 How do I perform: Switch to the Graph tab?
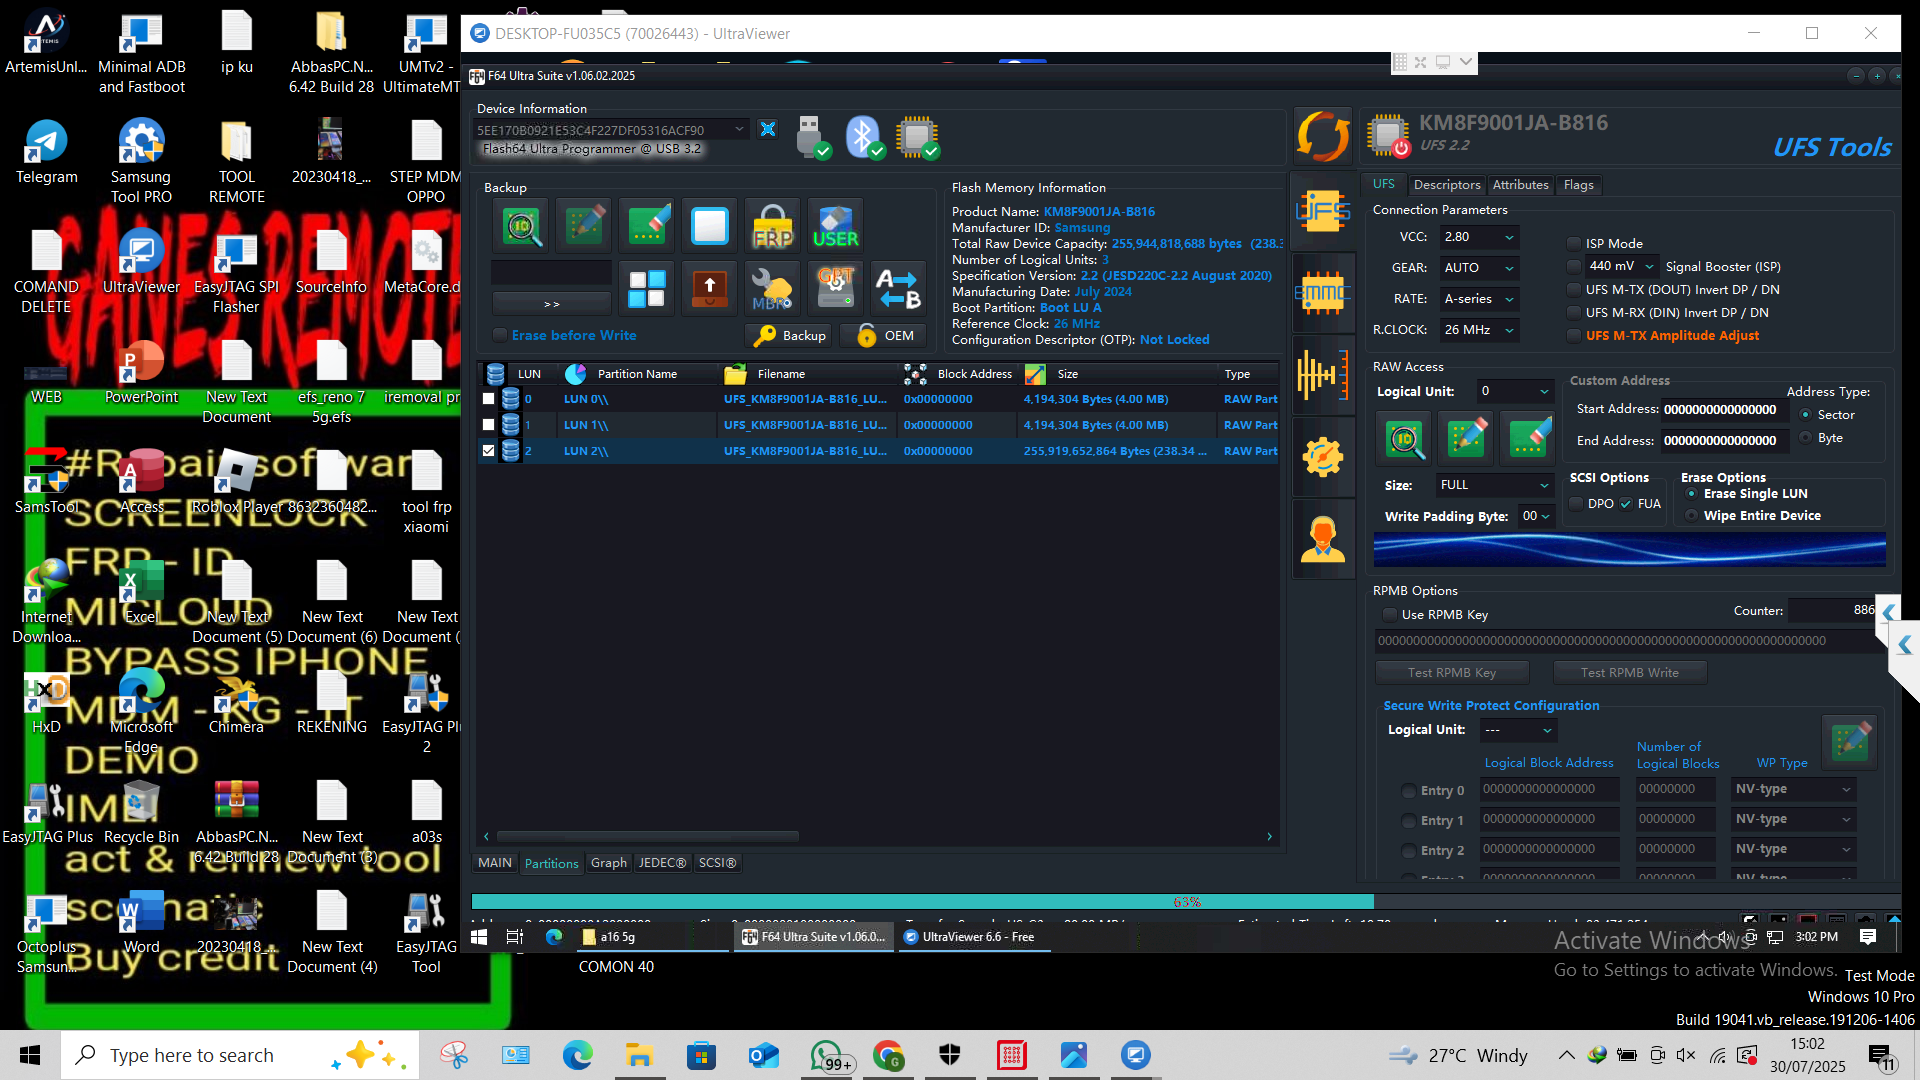(x=608, y=863)
